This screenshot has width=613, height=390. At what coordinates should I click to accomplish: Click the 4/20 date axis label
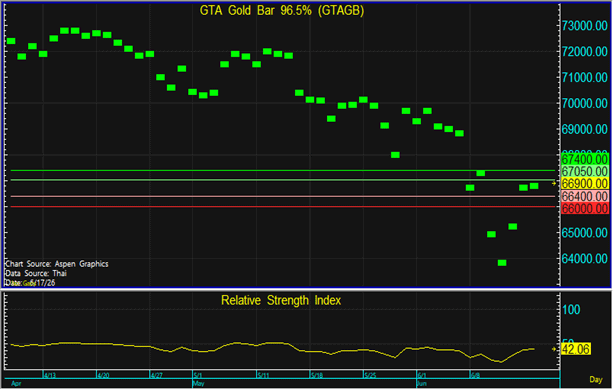click(103, 375)
